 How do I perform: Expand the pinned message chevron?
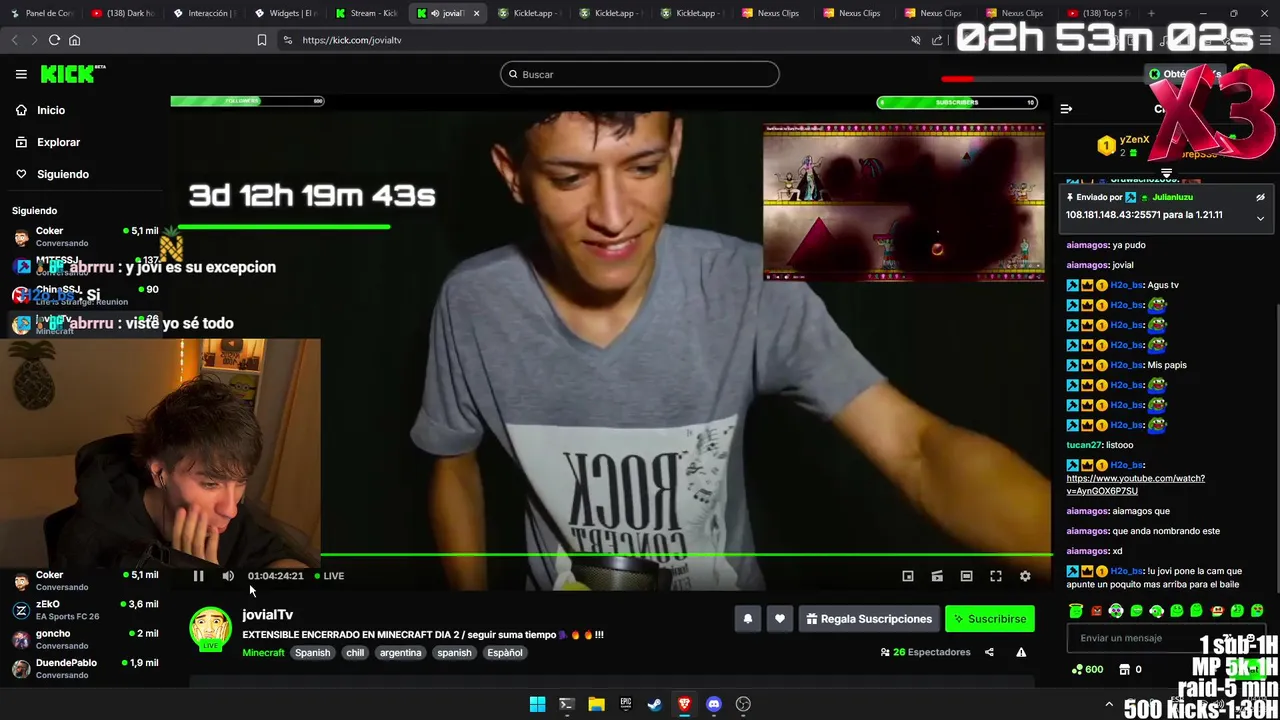tap(1260, 218)
